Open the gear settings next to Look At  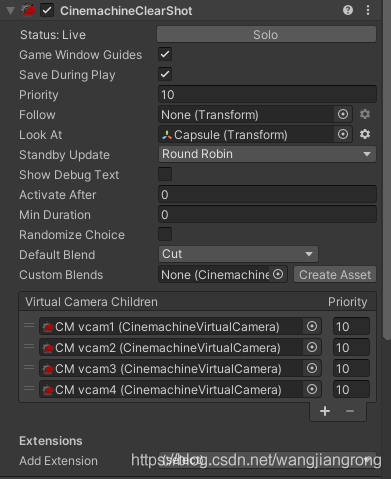365,134
